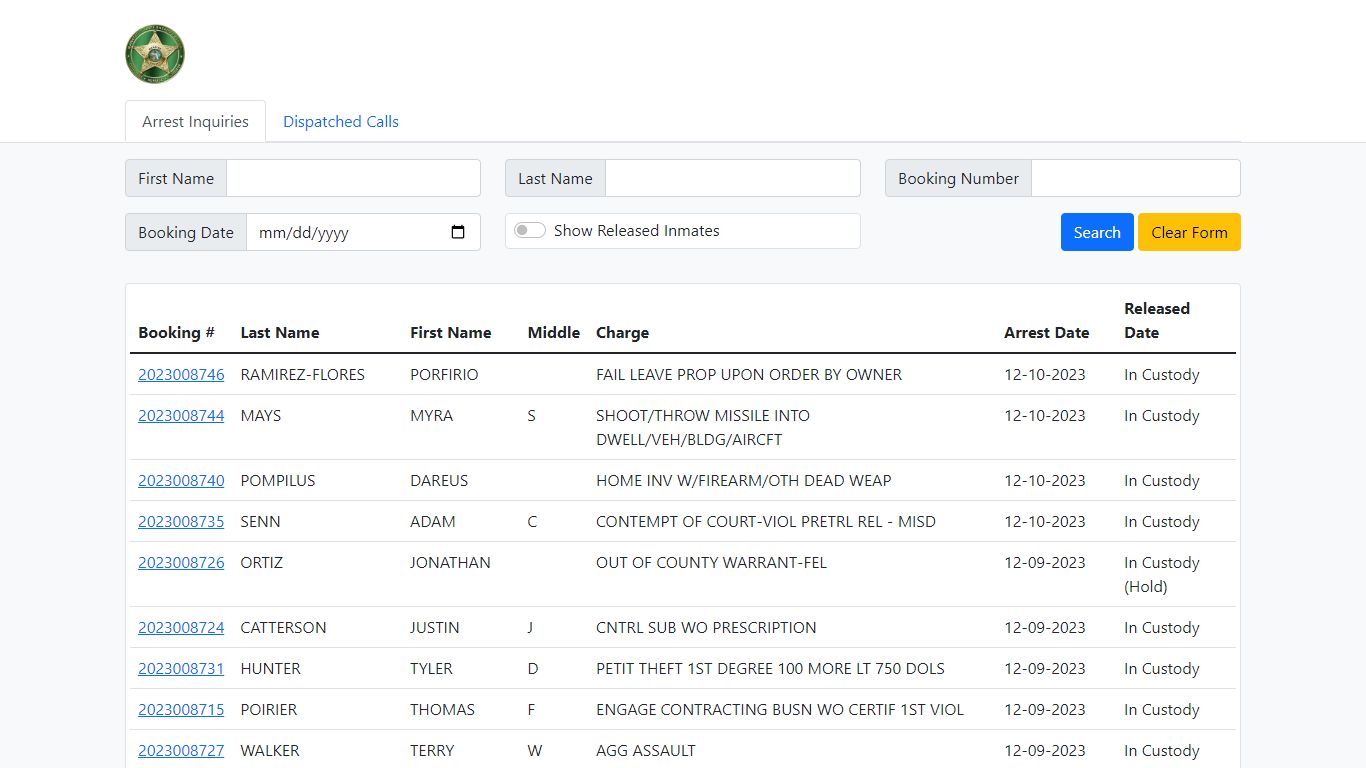Click the Arrest Date column header
Screen dimensions: 1366x768
click(1046, 333)
